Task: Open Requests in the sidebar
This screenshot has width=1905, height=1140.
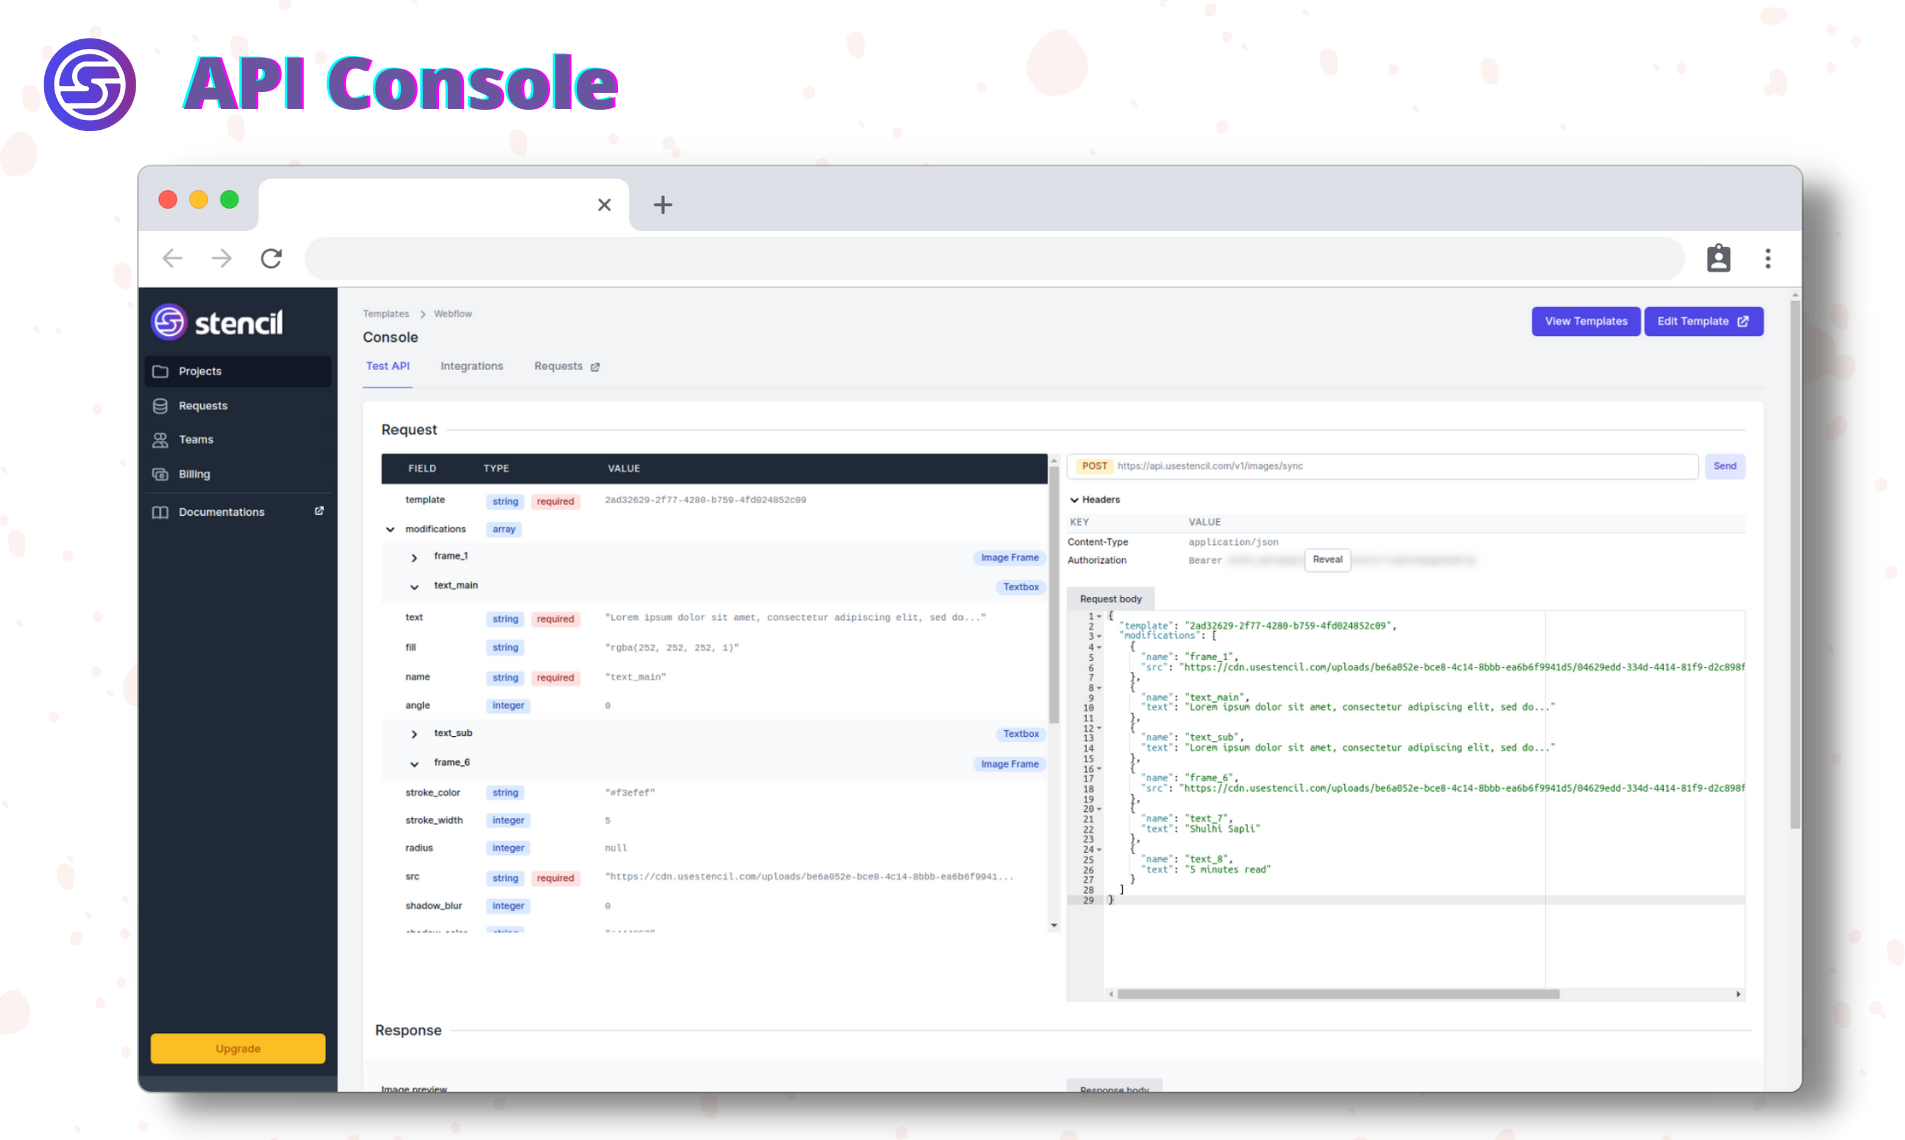Action: [x=238, y=406]
